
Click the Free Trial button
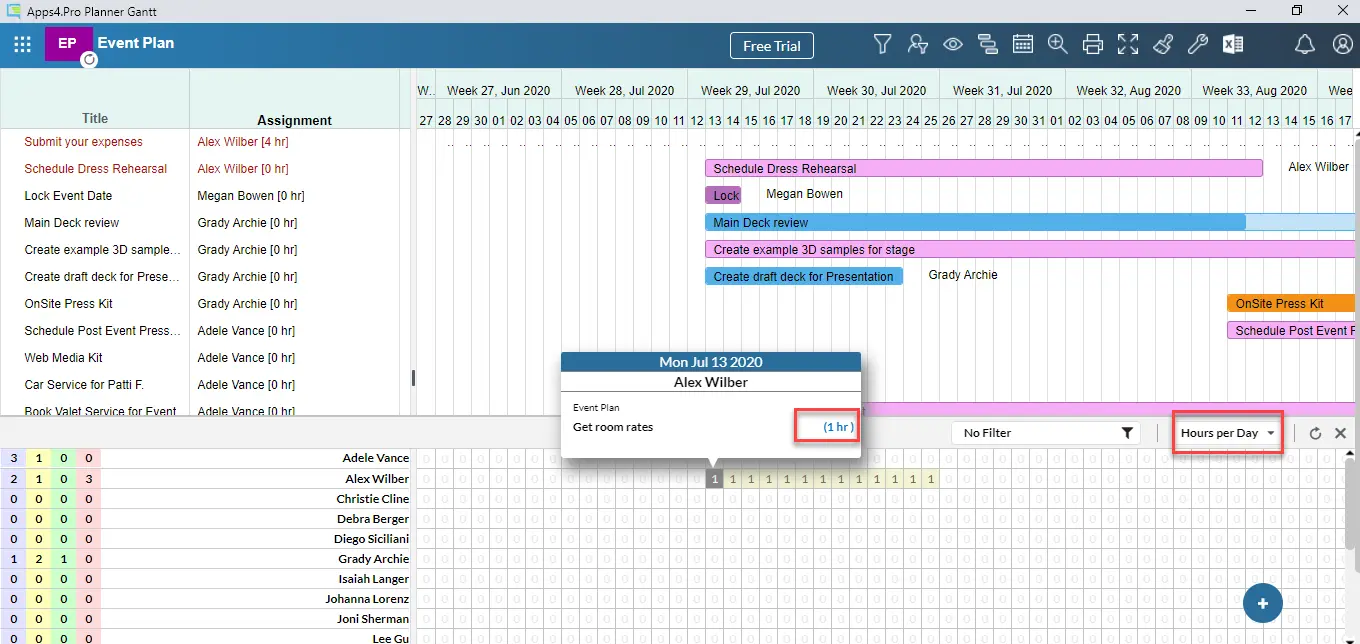click(x=772, y=46)
